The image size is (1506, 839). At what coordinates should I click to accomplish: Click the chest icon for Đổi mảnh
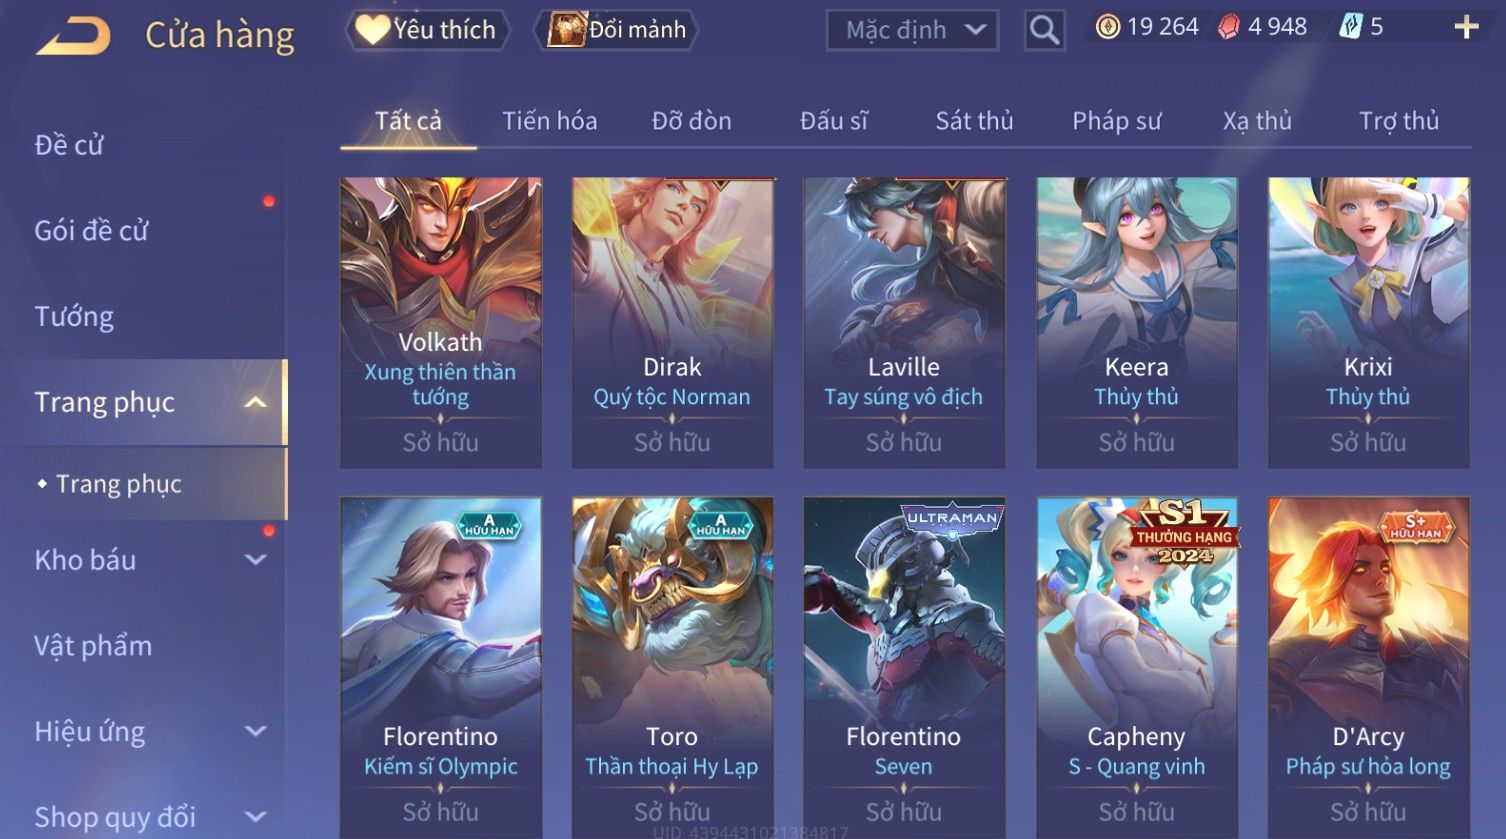click(x=566, y=29)
